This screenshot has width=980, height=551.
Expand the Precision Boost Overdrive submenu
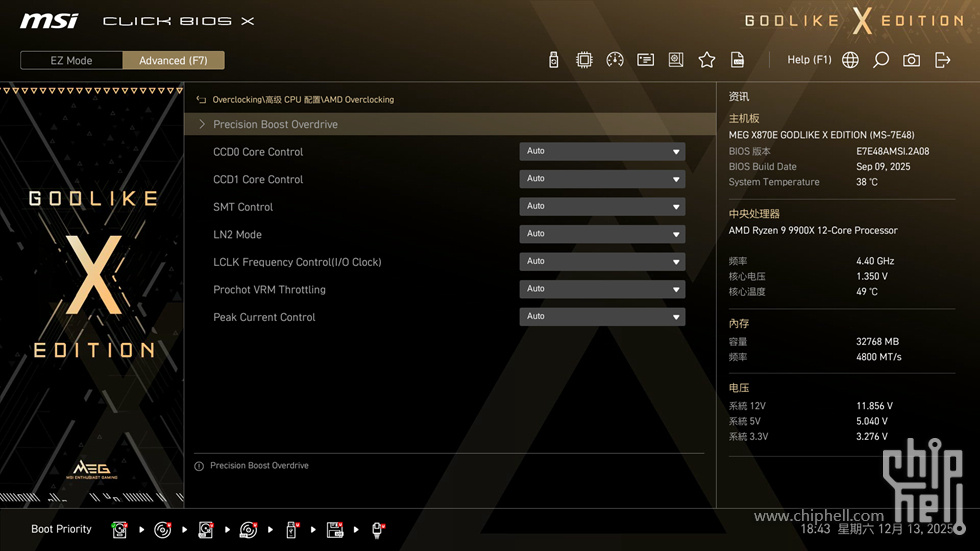(x=275, y=124)
